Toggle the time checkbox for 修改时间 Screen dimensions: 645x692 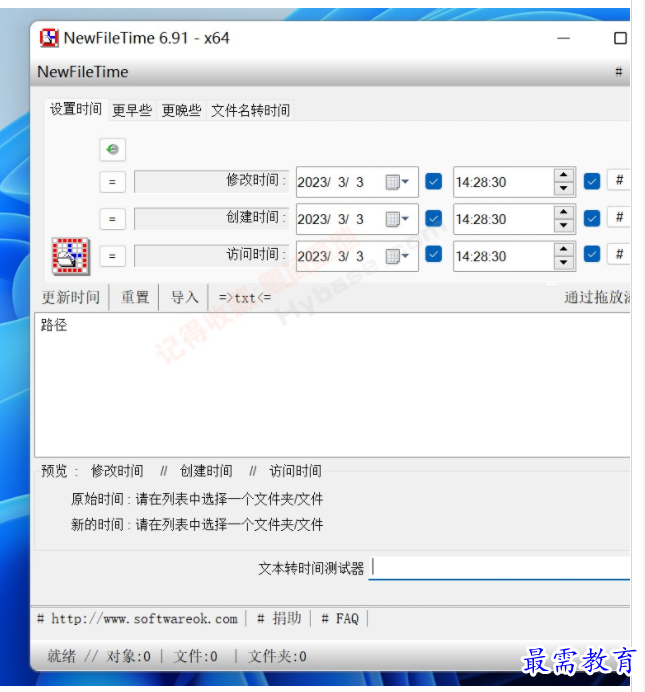point(592,181)
